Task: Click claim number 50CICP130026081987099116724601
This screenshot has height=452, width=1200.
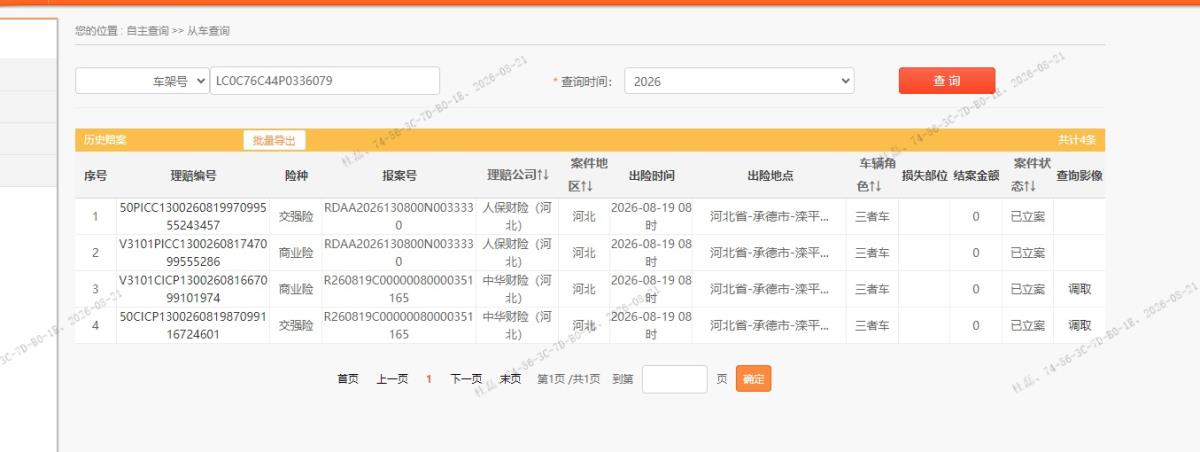Action: coord(193,325)
